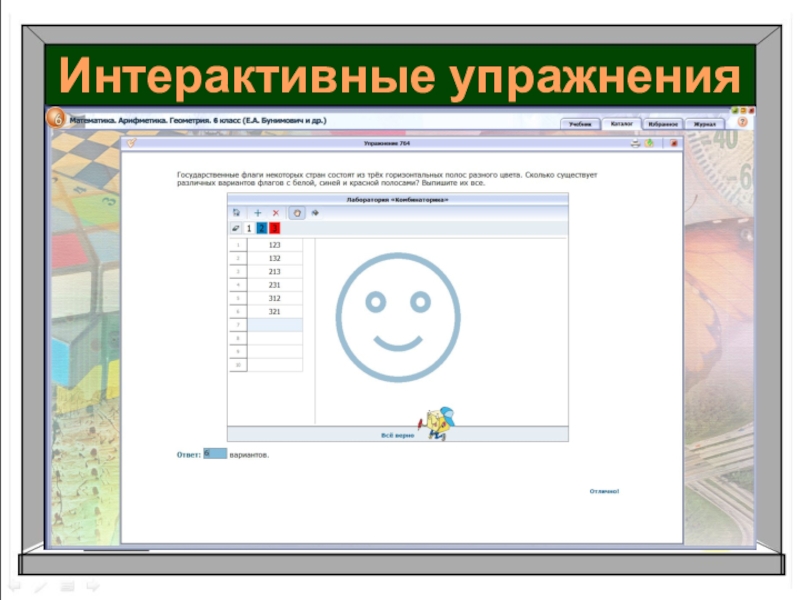Select table cell containing 231
This screenshot has width=800, height=600.
(274, 285)
